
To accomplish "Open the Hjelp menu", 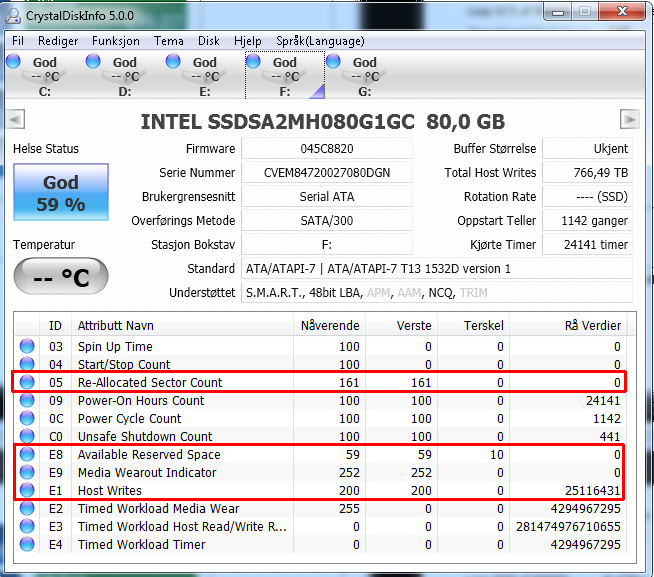I will coord(248,41).
